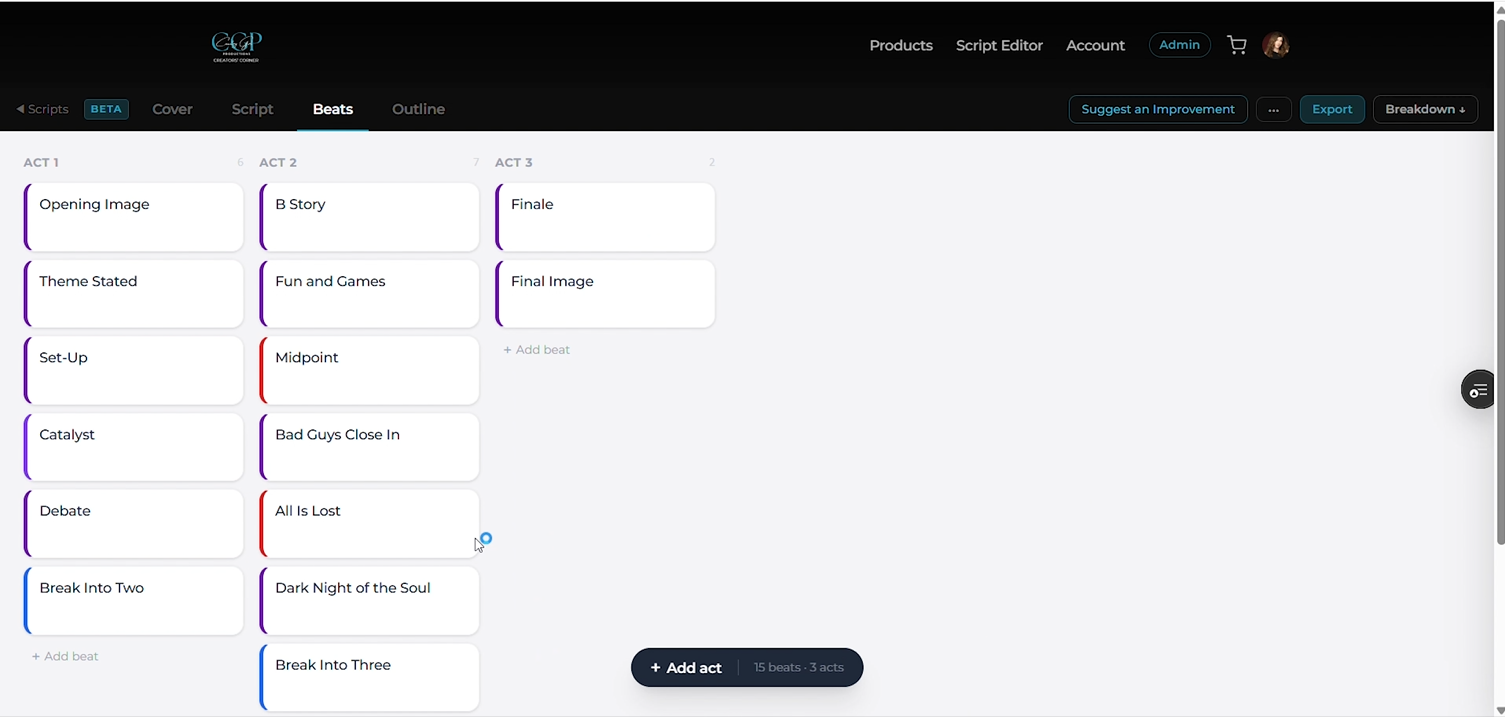1505x717 pixels.
Task: Add a beat under Act 3
Action: (x=536, y=349)
